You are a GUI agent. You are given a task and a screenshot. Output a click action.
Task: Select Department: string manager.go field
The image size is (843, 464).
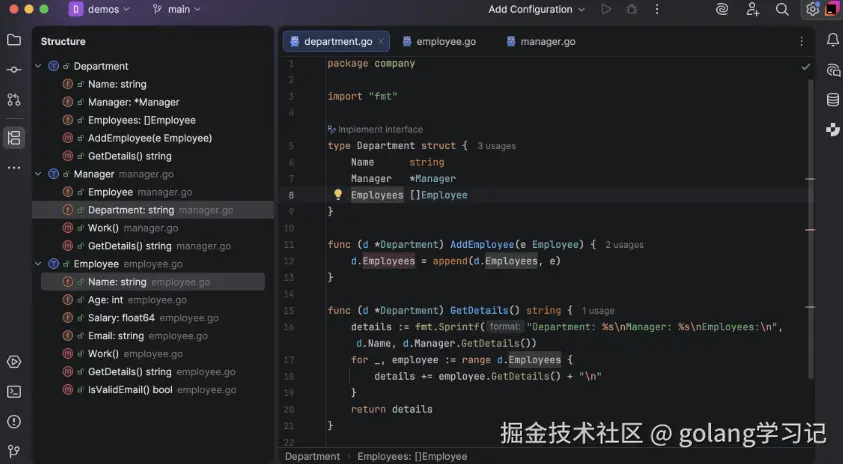tap(153, 210)
